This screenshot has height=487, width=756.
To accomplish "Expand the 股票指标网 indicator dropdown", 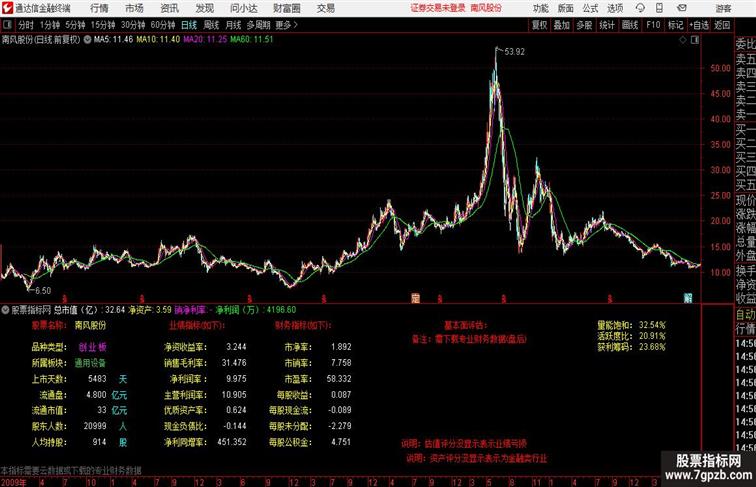I will click(5, 310).
